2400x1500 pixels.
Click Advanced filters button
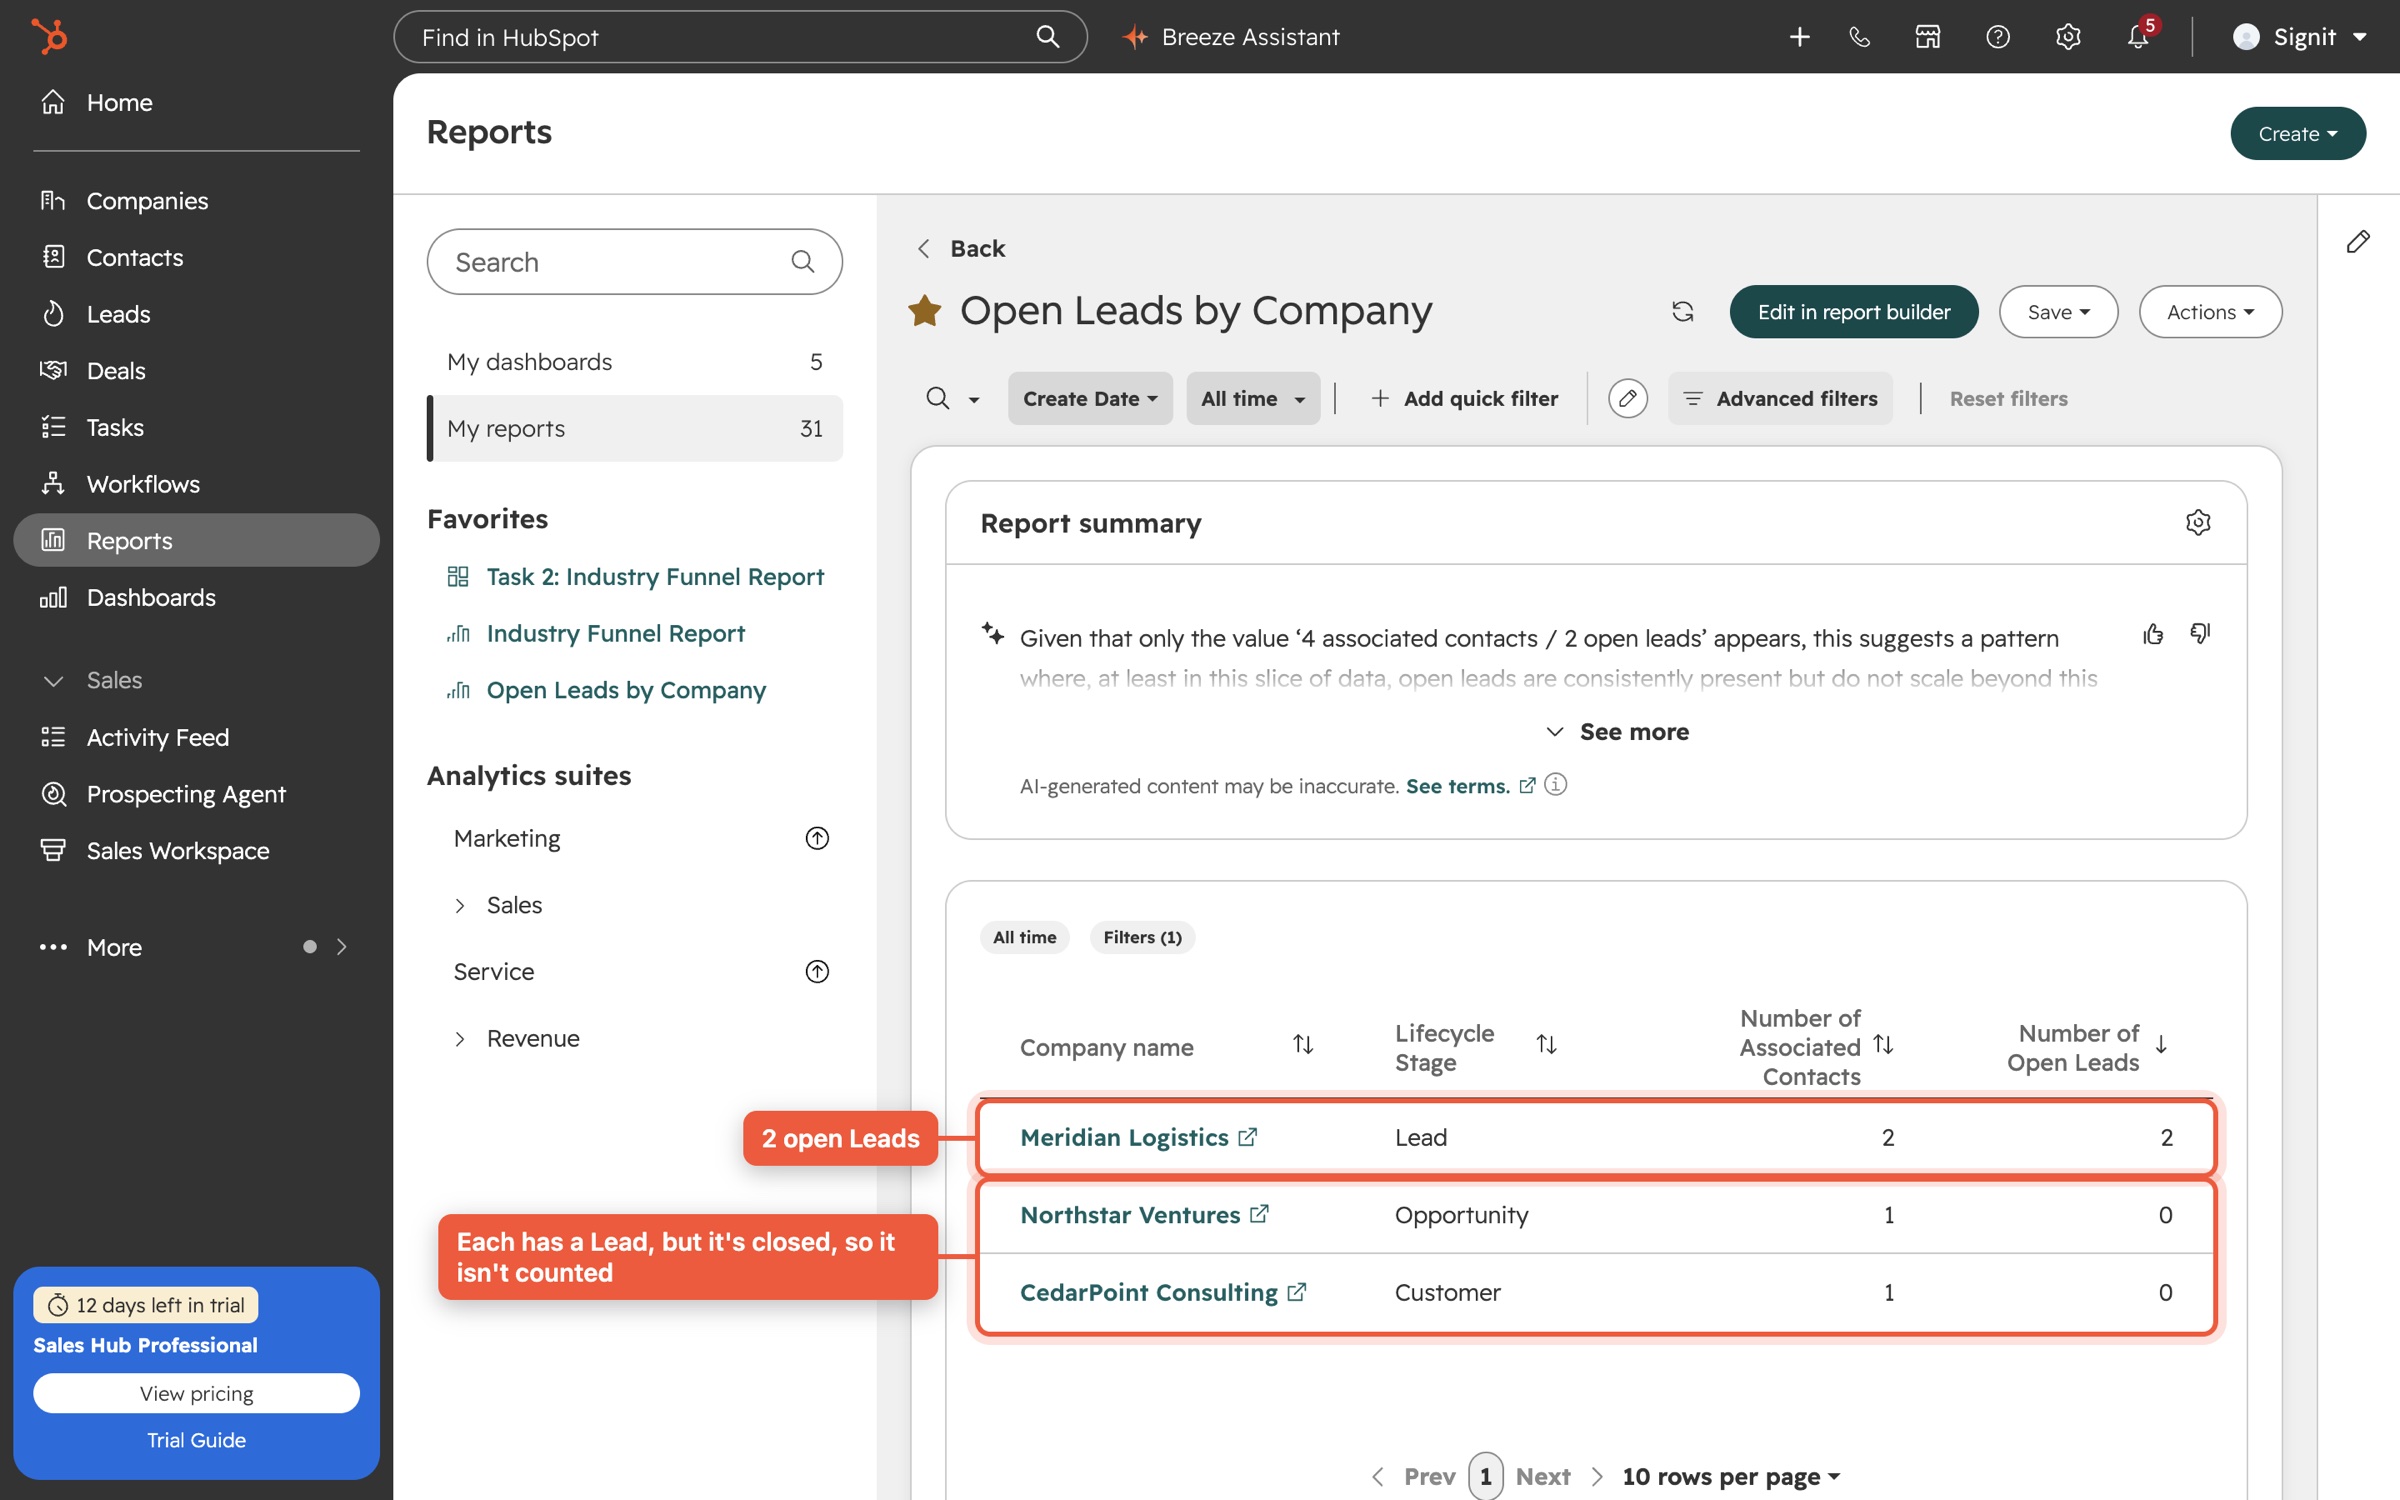1780,399
